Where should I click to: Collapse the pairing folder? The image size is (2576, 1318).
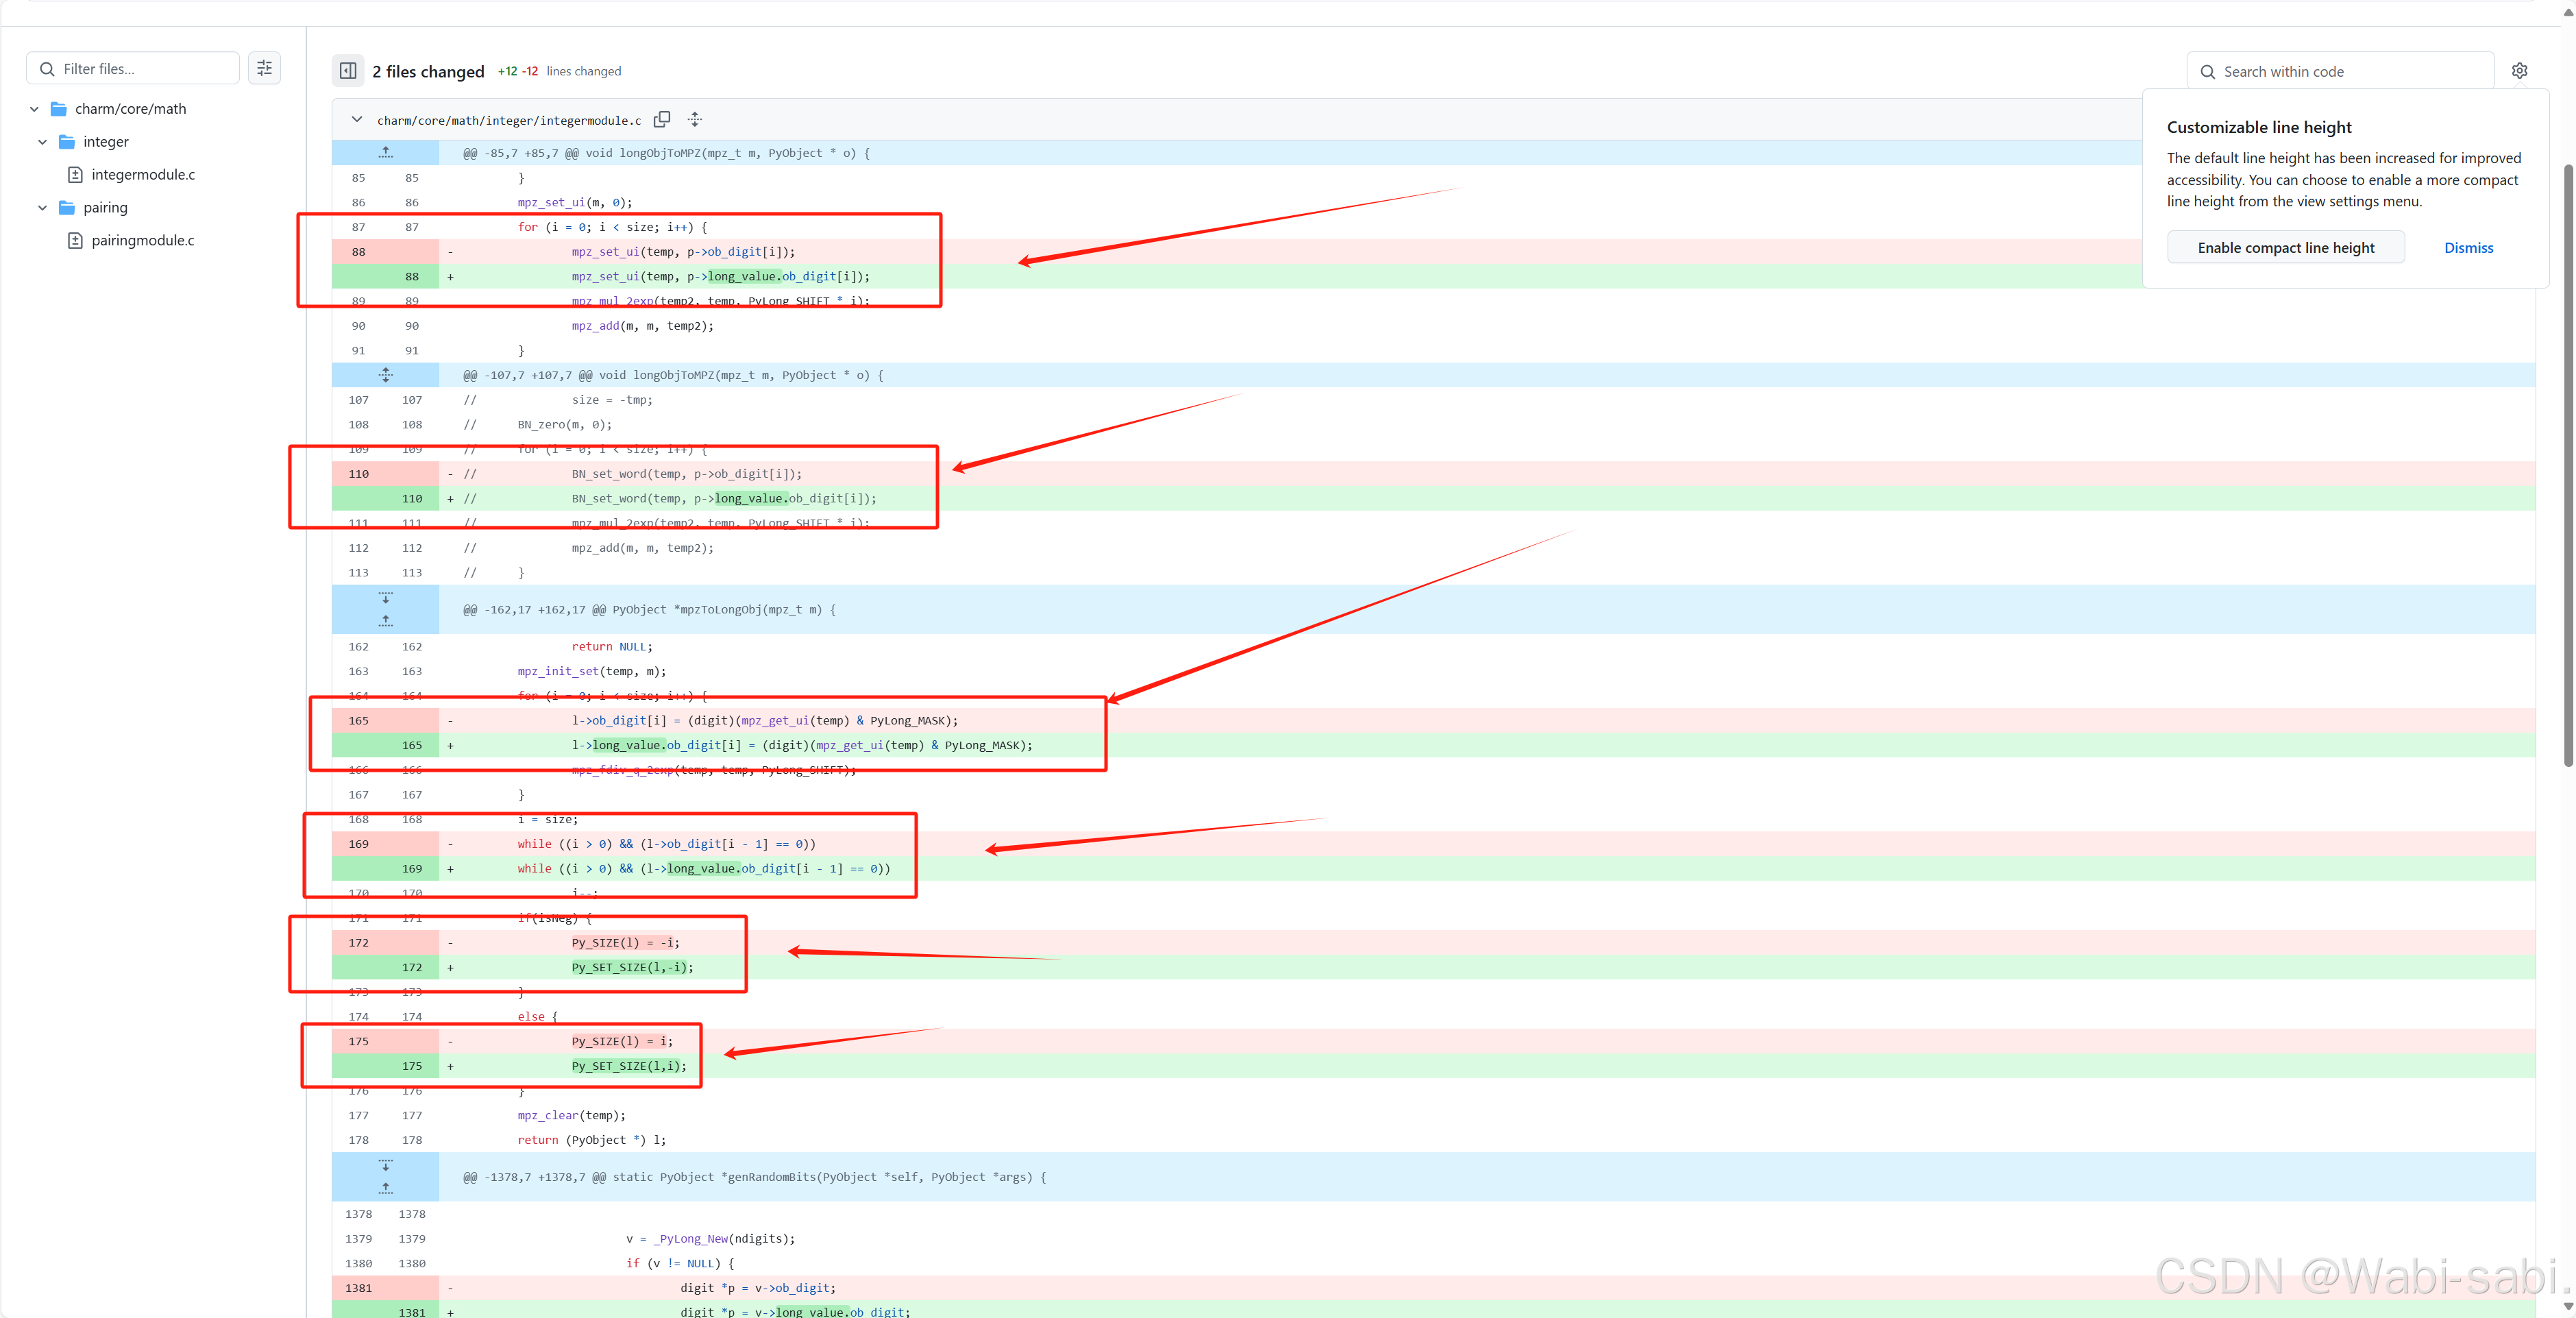click(x=42, y=208)
